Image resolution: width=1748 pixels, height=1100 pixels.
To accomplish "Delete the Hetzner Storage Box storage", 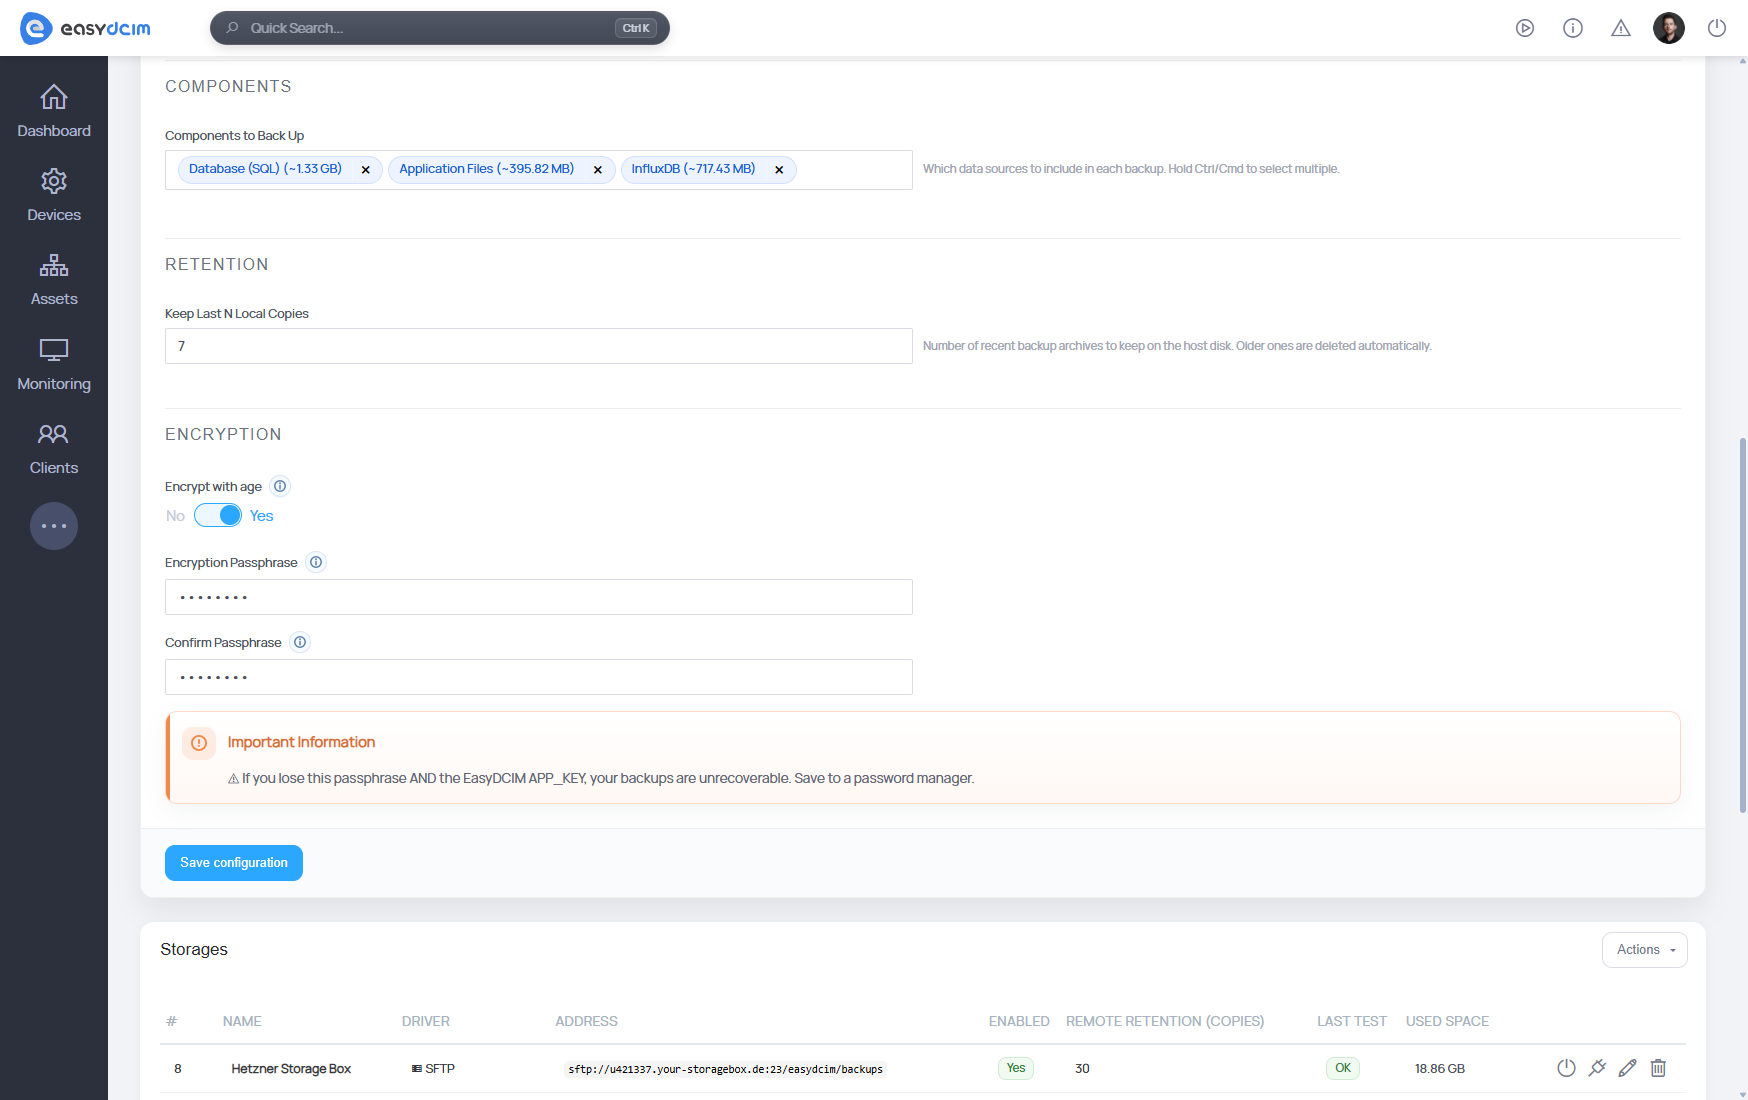I will click(1658, 1068).
